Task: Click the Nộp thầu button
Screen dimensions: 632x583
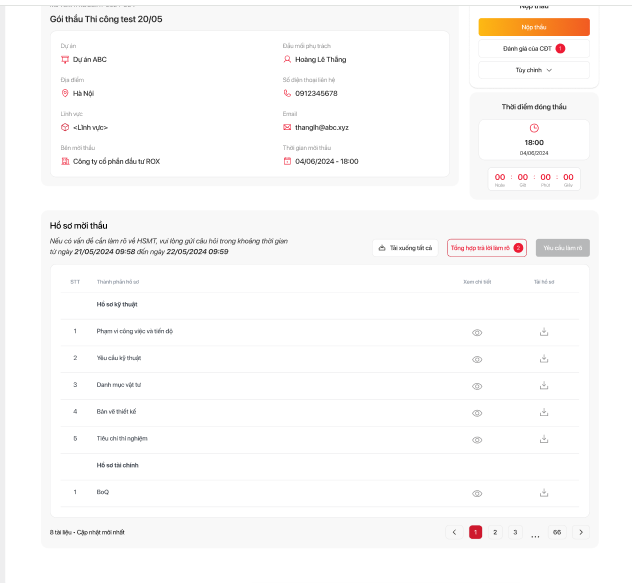Action: 534,27
